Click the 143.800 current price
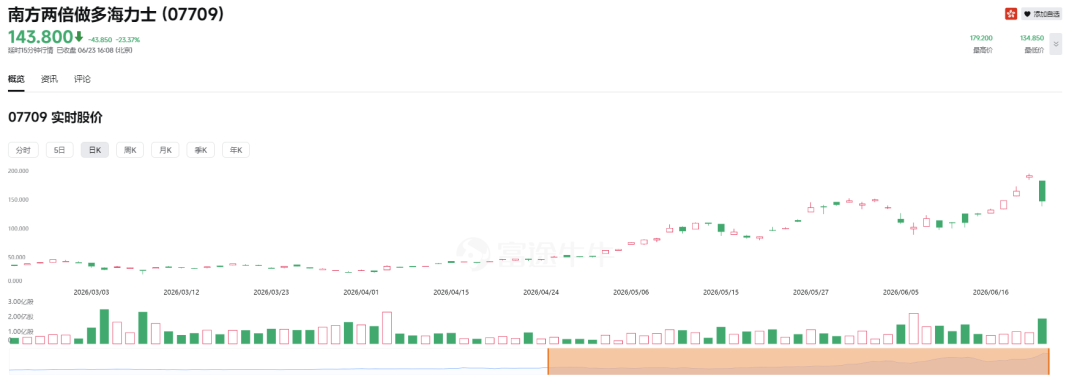Viewport: 1080px width, 387px height. (40, 37)
